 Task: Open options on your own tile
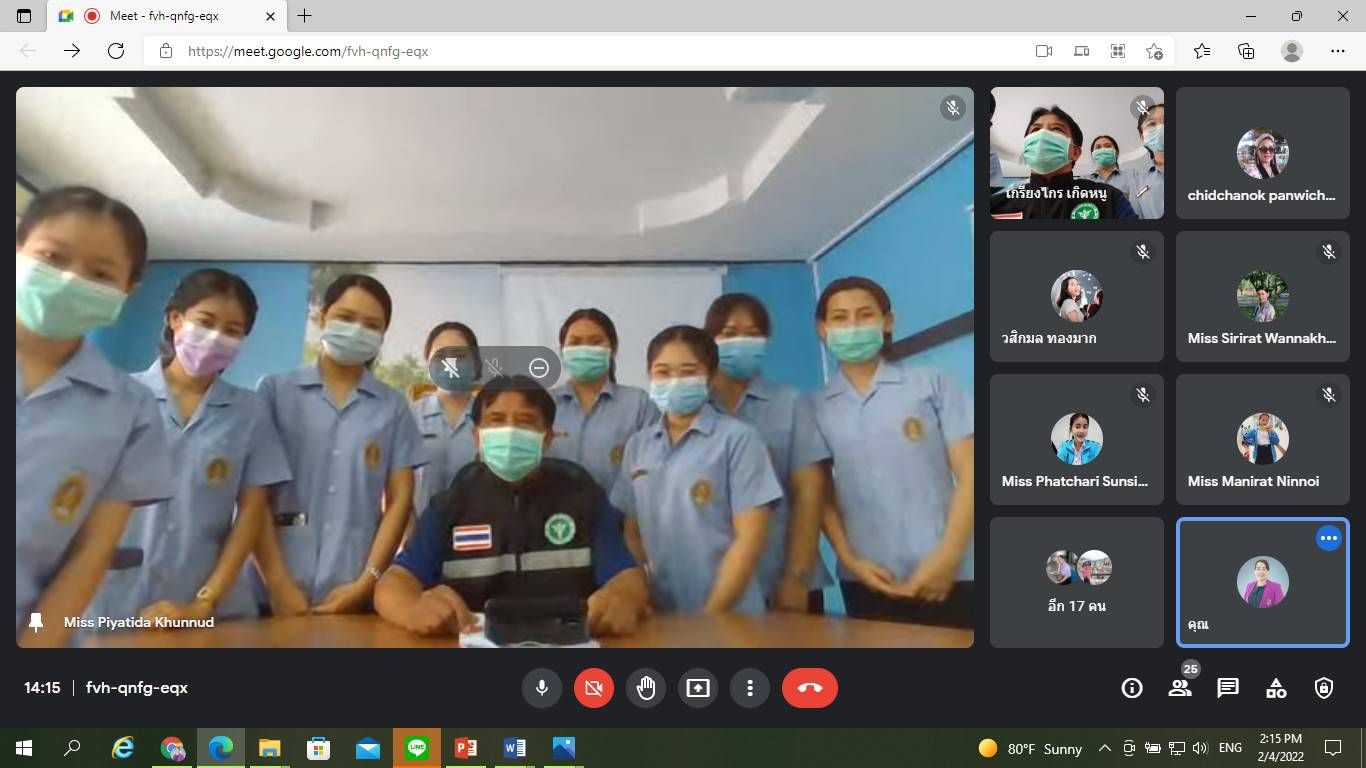[x=1328, y=538]
